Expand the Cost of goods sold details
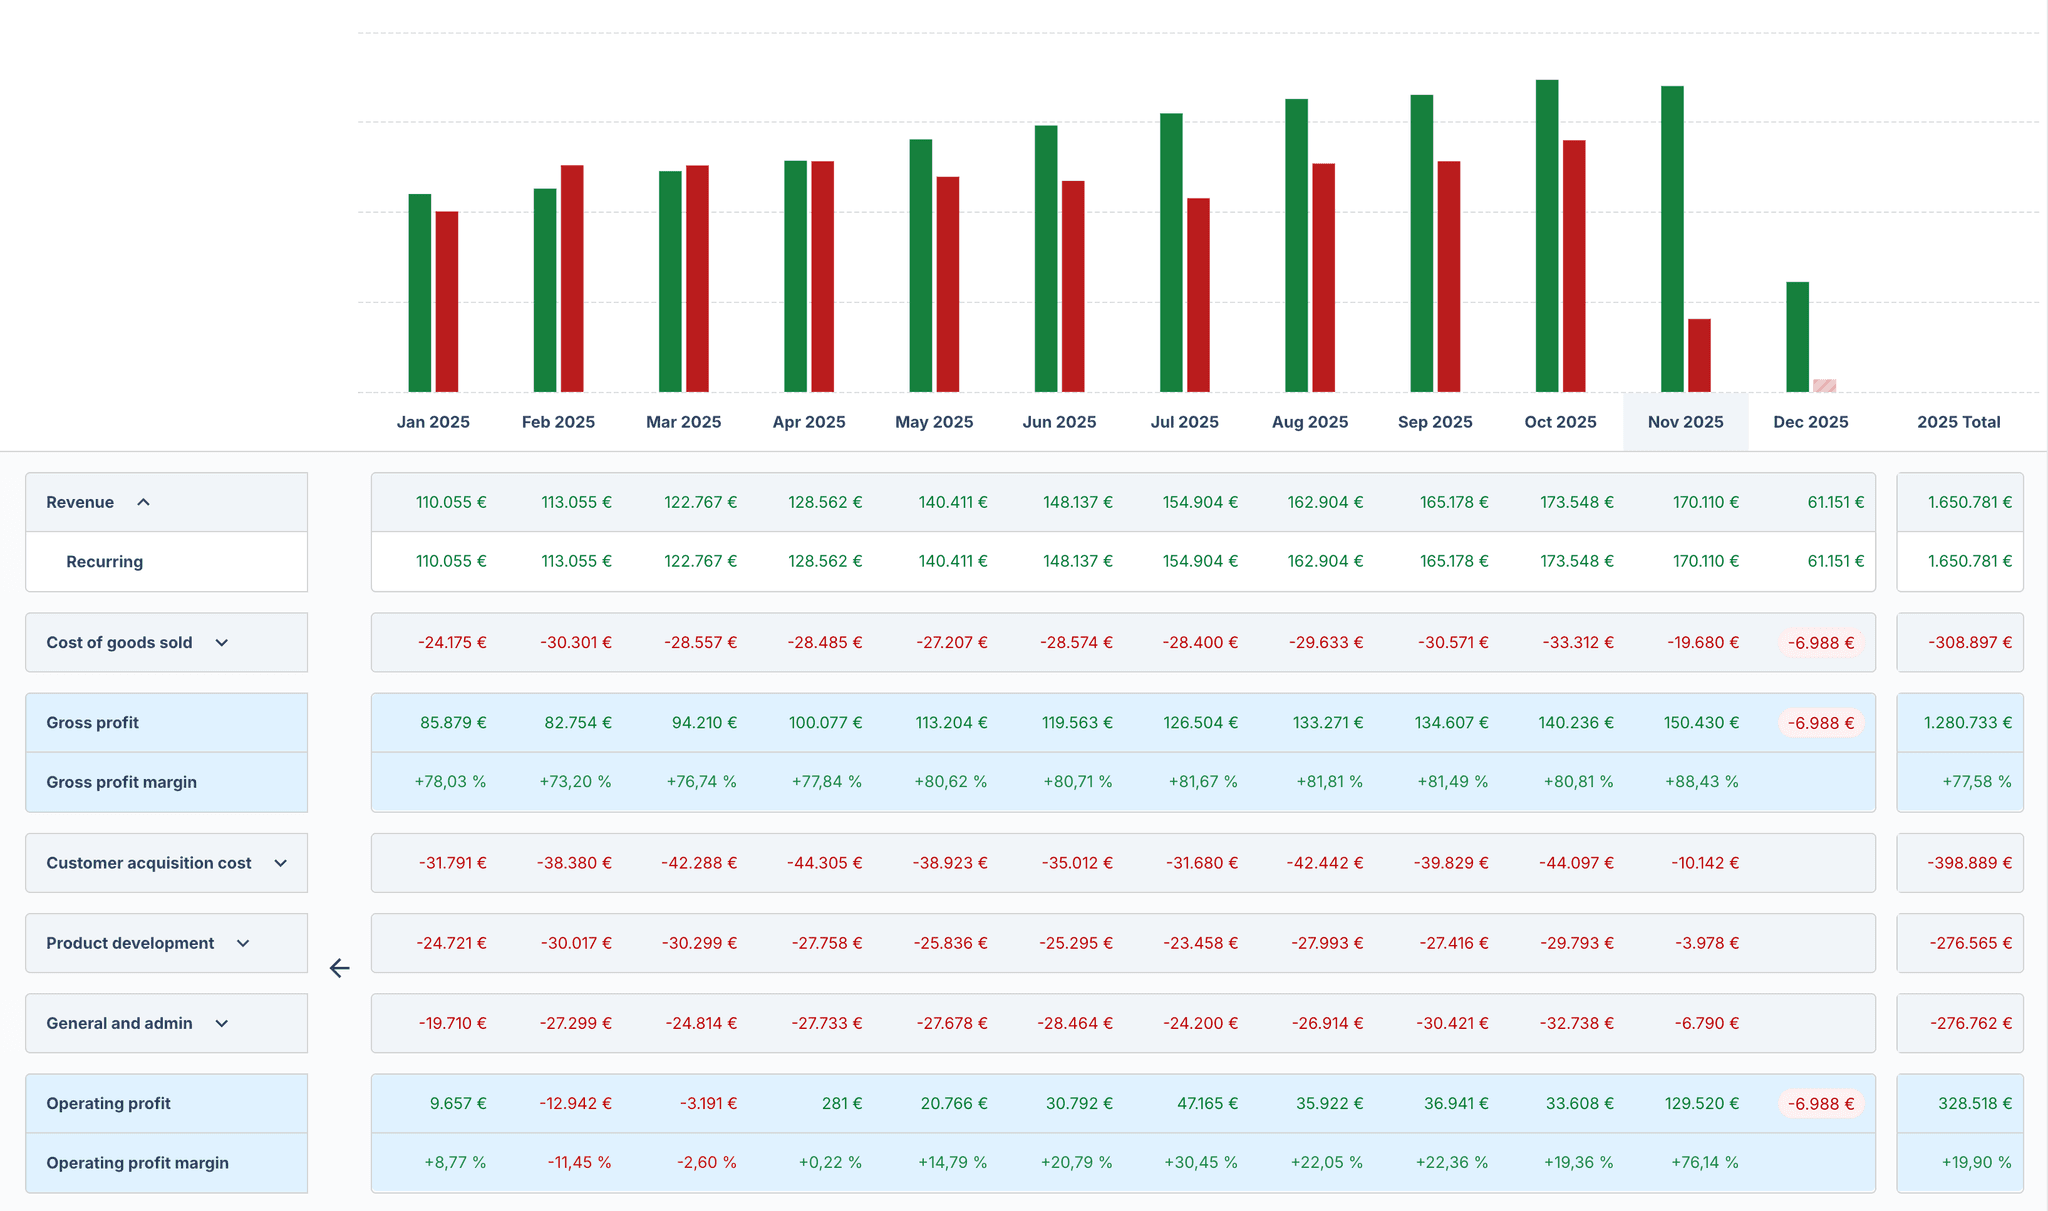Viewport: 2048px width, 1211px height. 221,643
